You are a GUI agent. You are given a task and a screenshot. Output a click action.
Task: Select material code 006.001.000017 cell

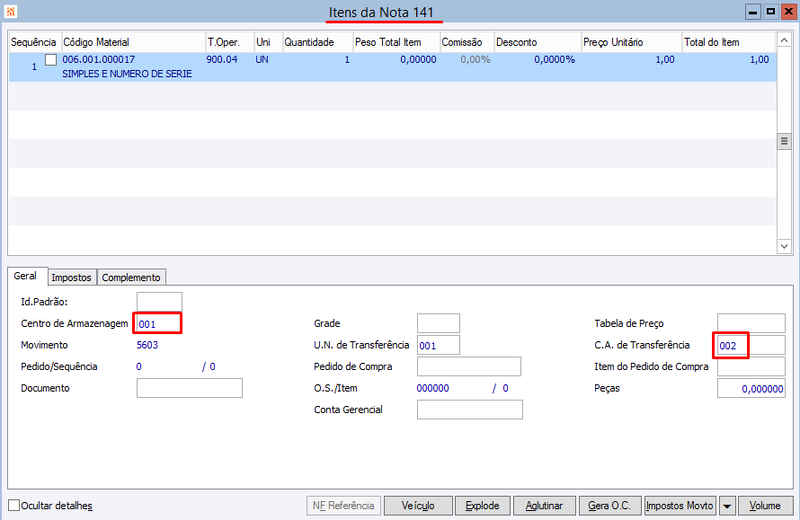pos(98,59)
